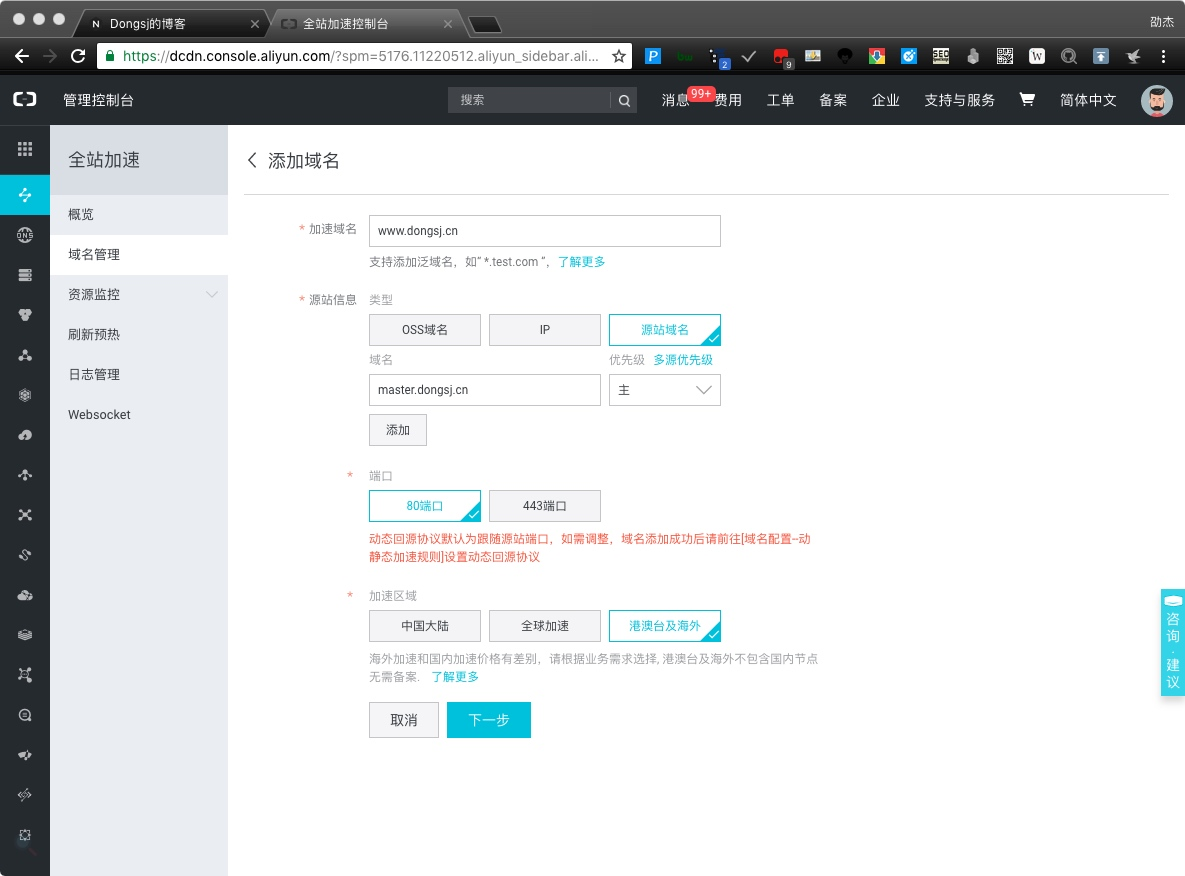Screen dimensions: 1185x876
Task: Open 日志管理 in sidebar
Action: point(139,374)
